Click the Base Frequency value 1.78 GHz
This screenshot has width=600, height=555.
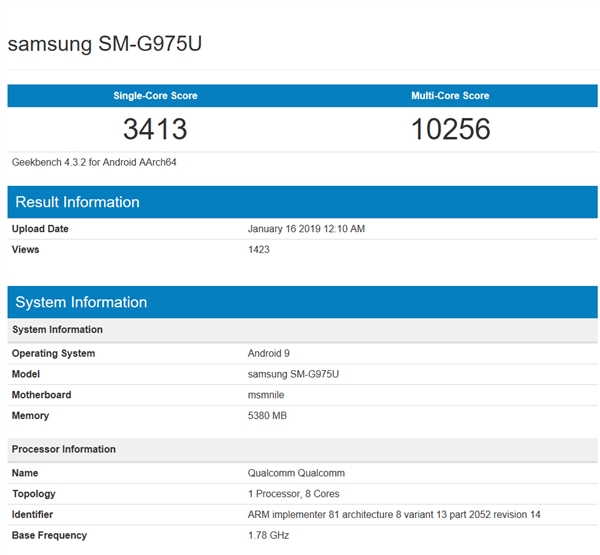tap(269, 535)
